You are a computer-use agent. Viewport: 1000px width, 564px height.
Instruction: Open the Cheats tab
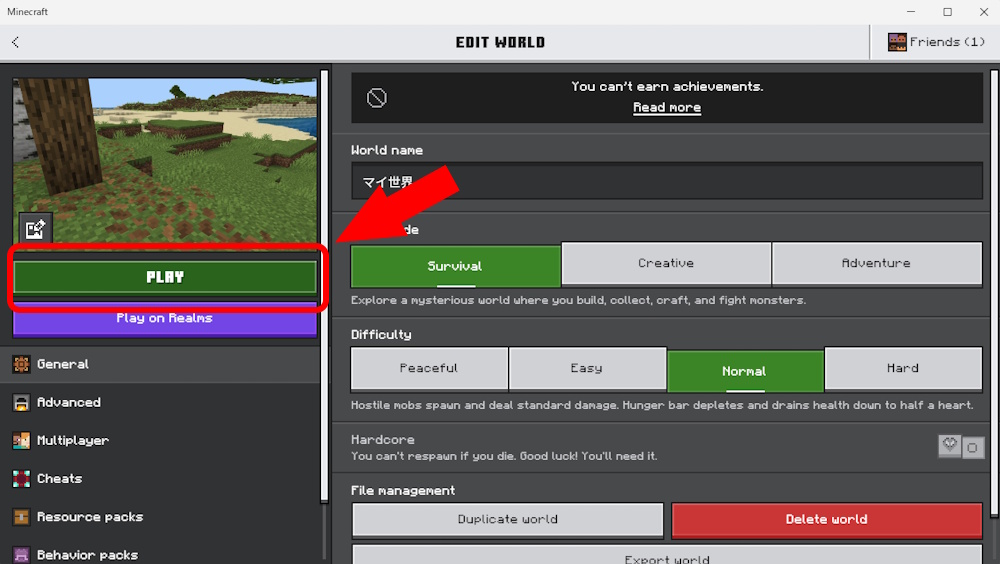[159, 479]
